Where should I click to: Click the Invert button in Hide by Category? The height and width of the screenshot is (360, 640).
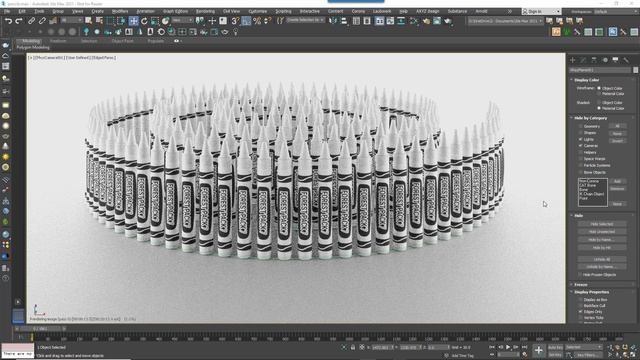pyautogui.click(x=617, y=141)
